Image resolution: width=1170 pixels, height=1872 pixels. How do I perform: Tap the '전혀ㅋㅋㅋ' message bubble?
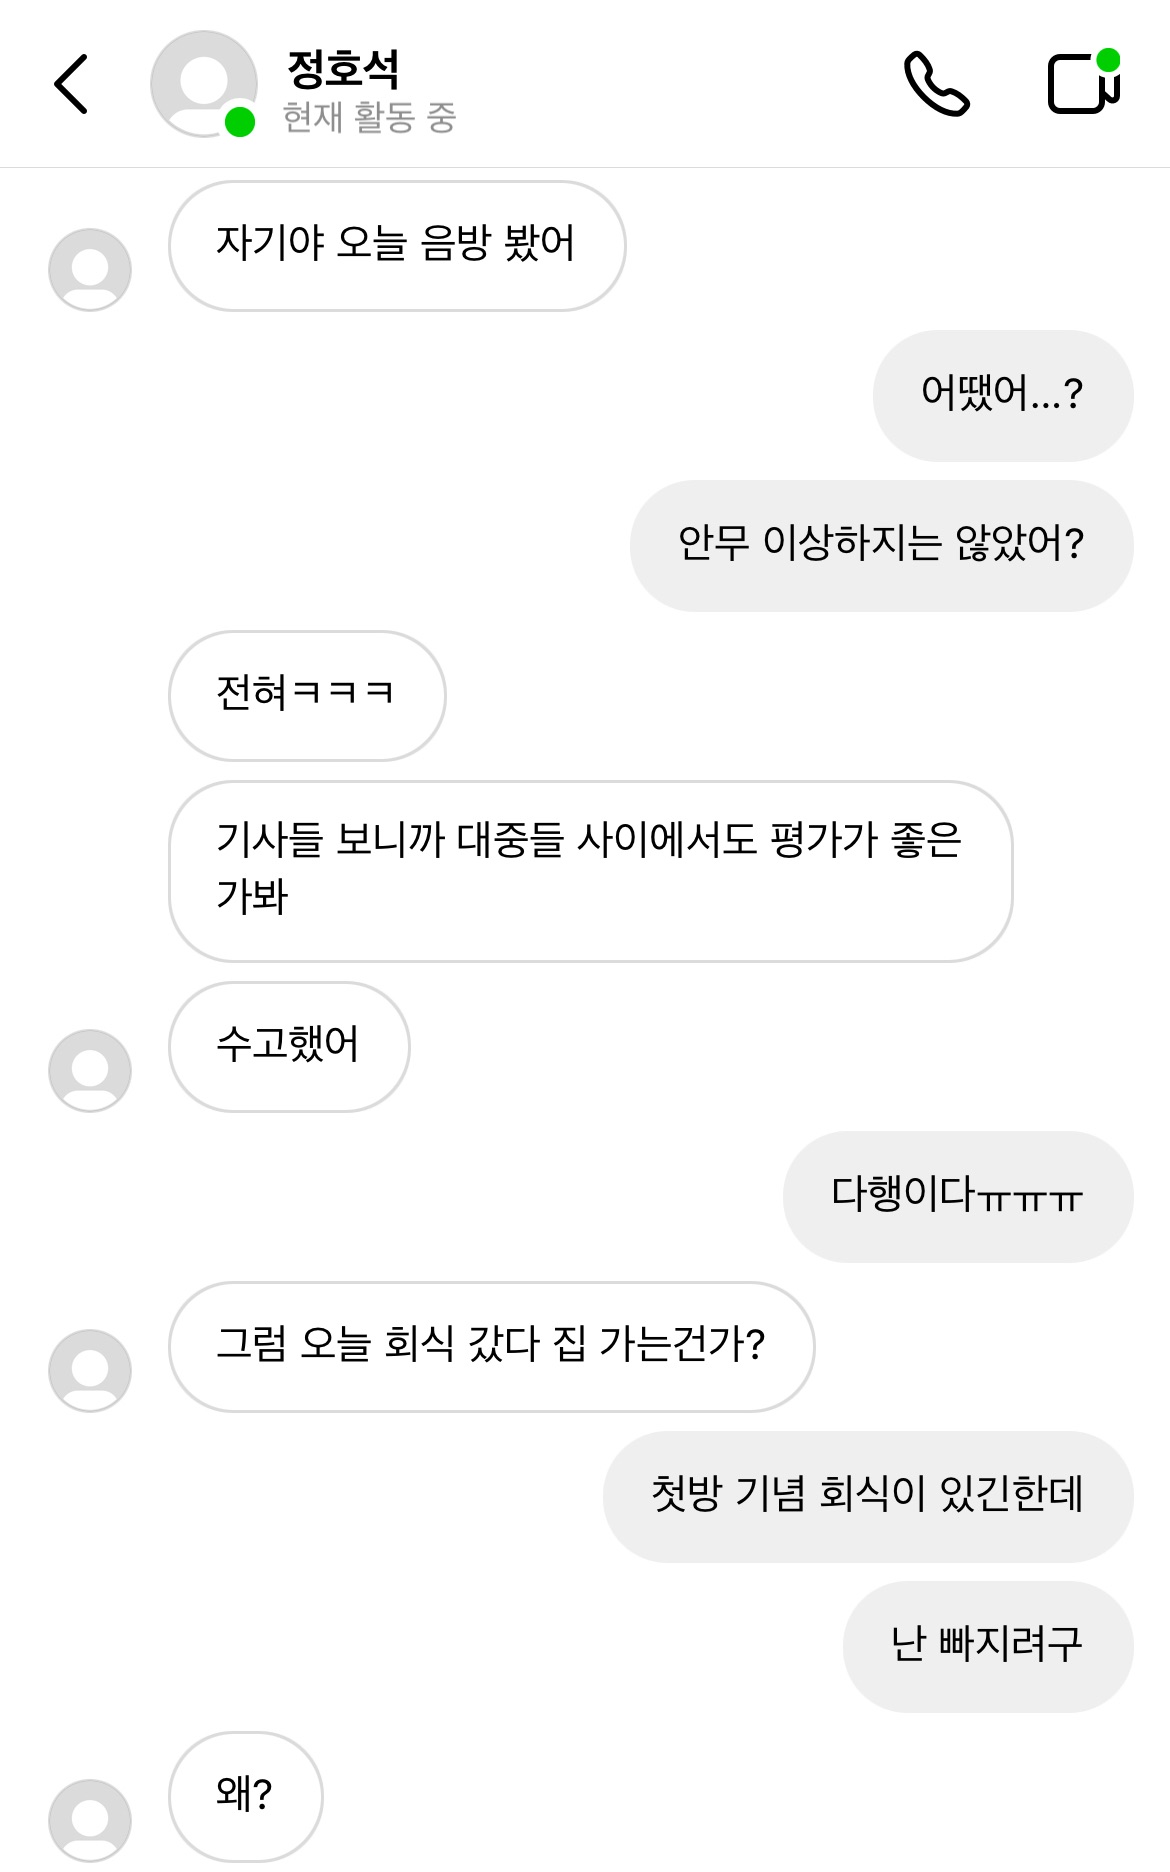(306, 696)
